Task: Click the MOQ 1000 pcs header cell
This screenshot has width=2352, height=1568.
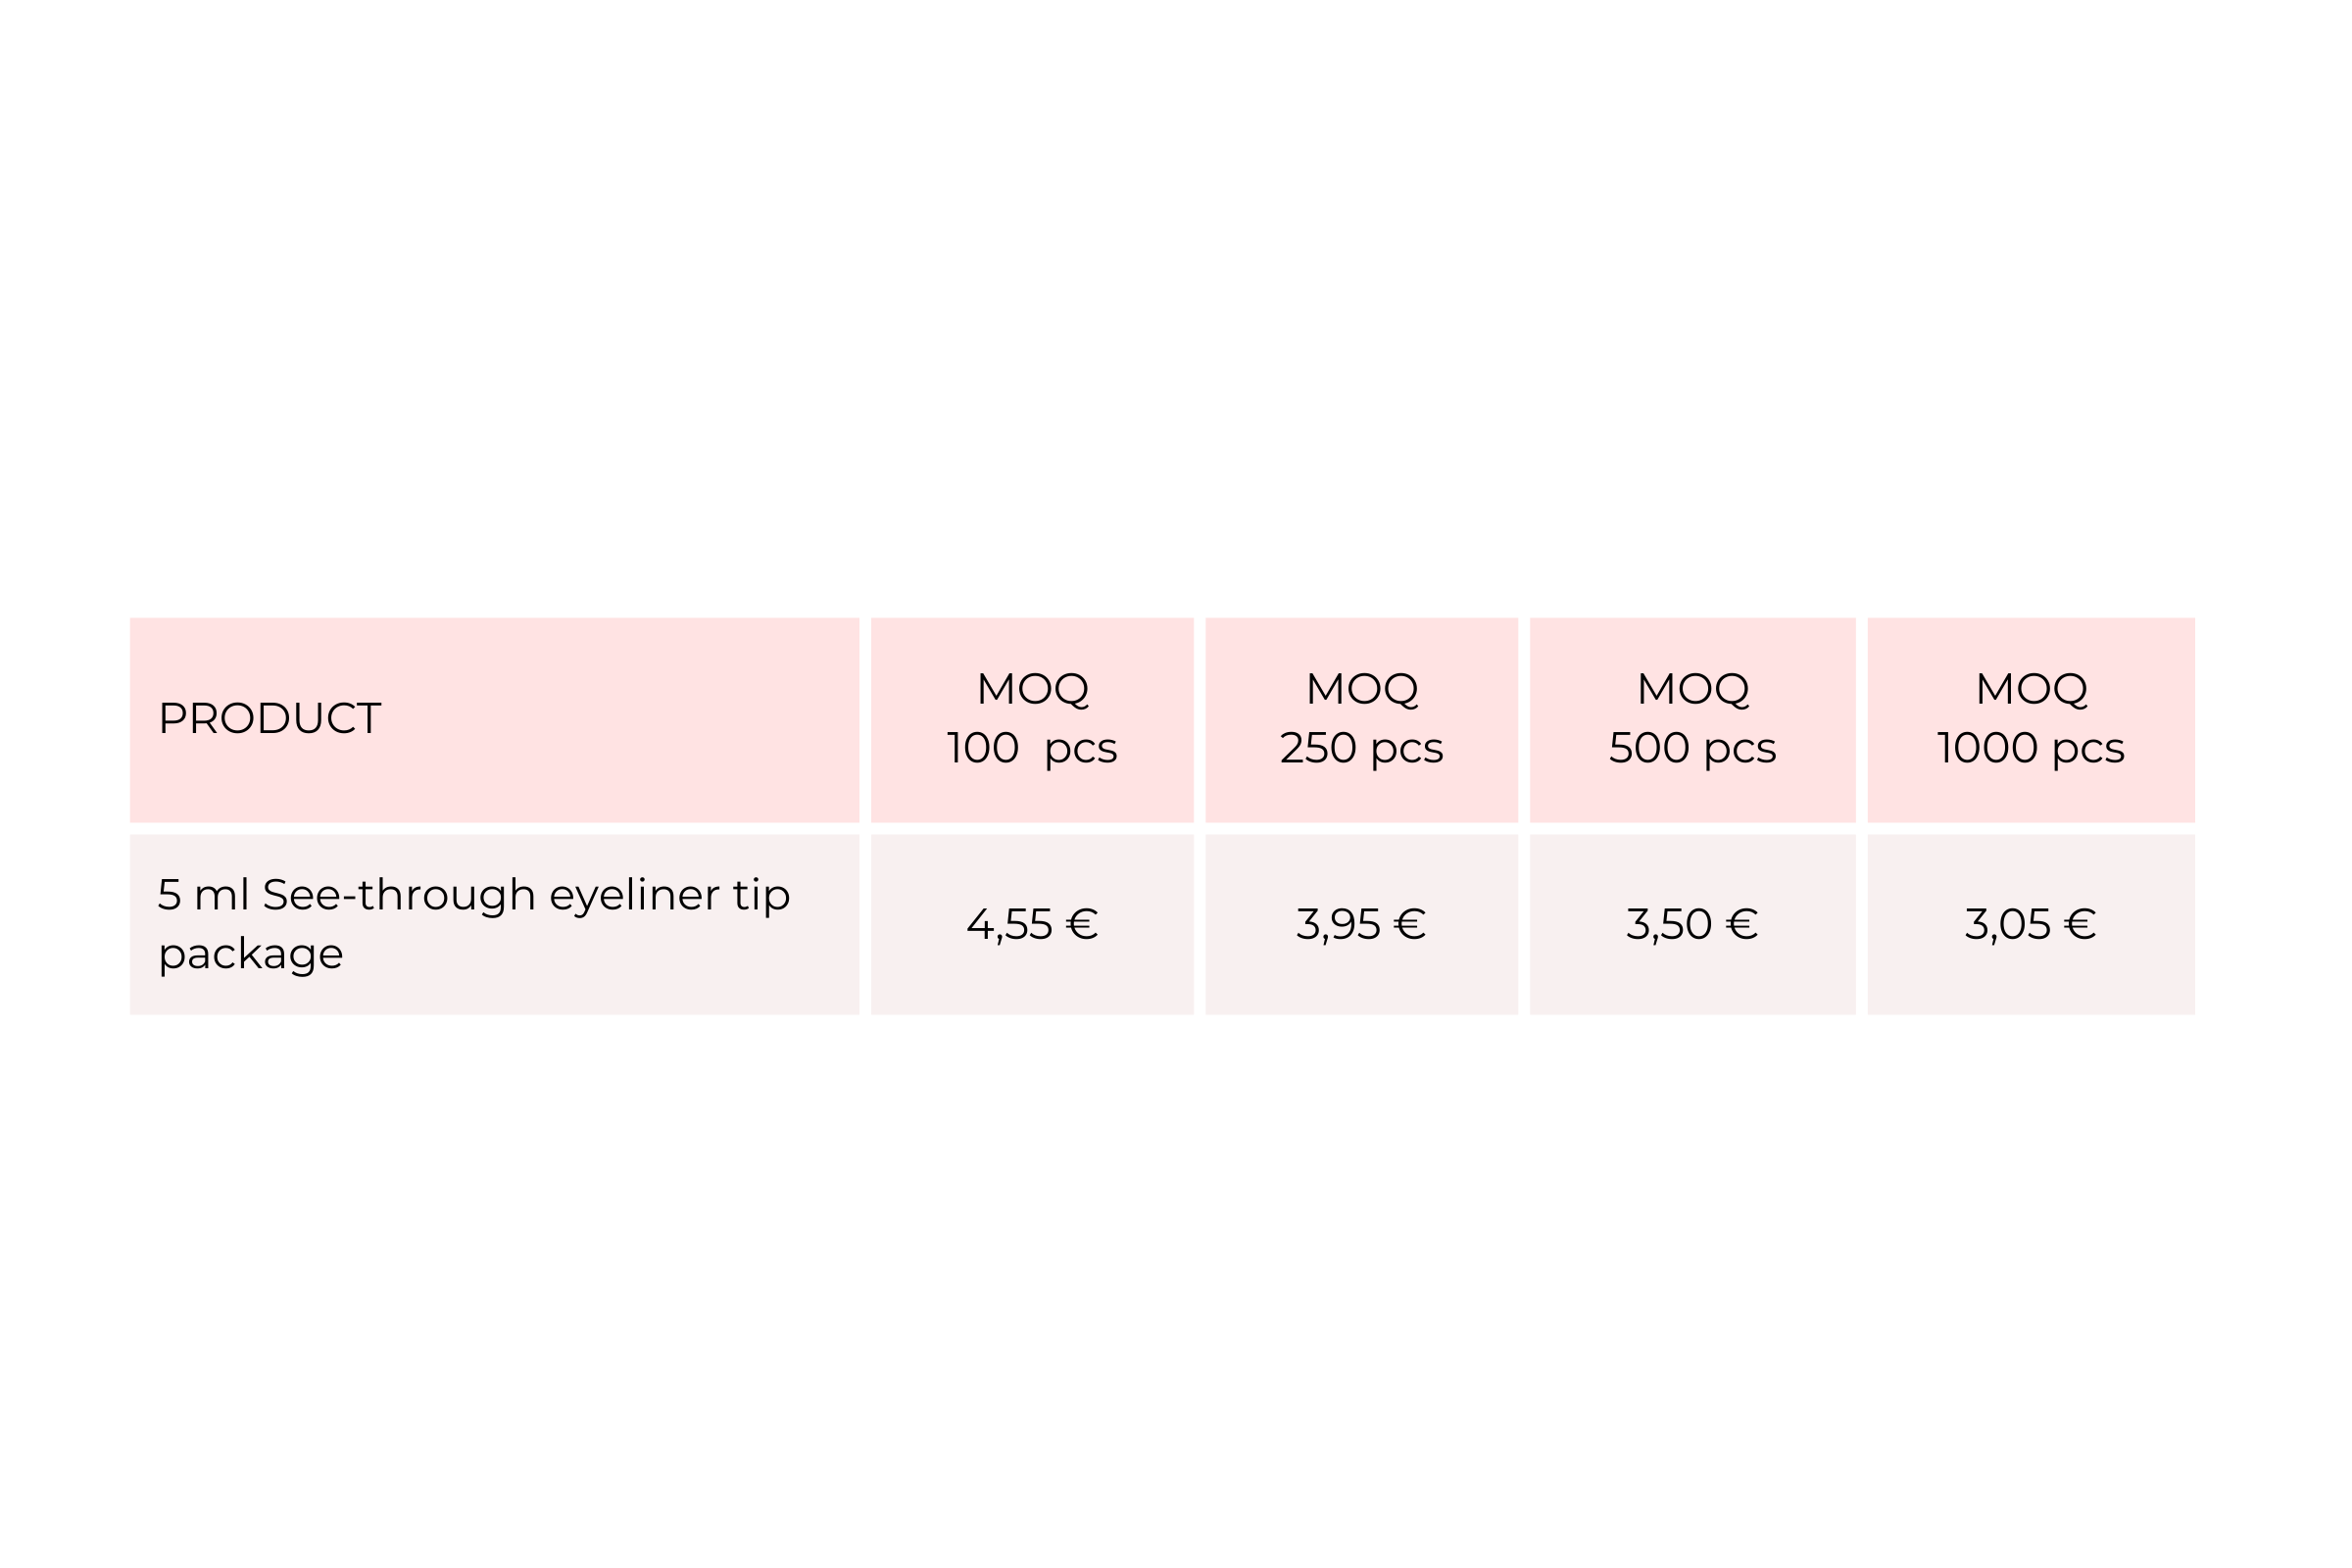Action: 2031,720
